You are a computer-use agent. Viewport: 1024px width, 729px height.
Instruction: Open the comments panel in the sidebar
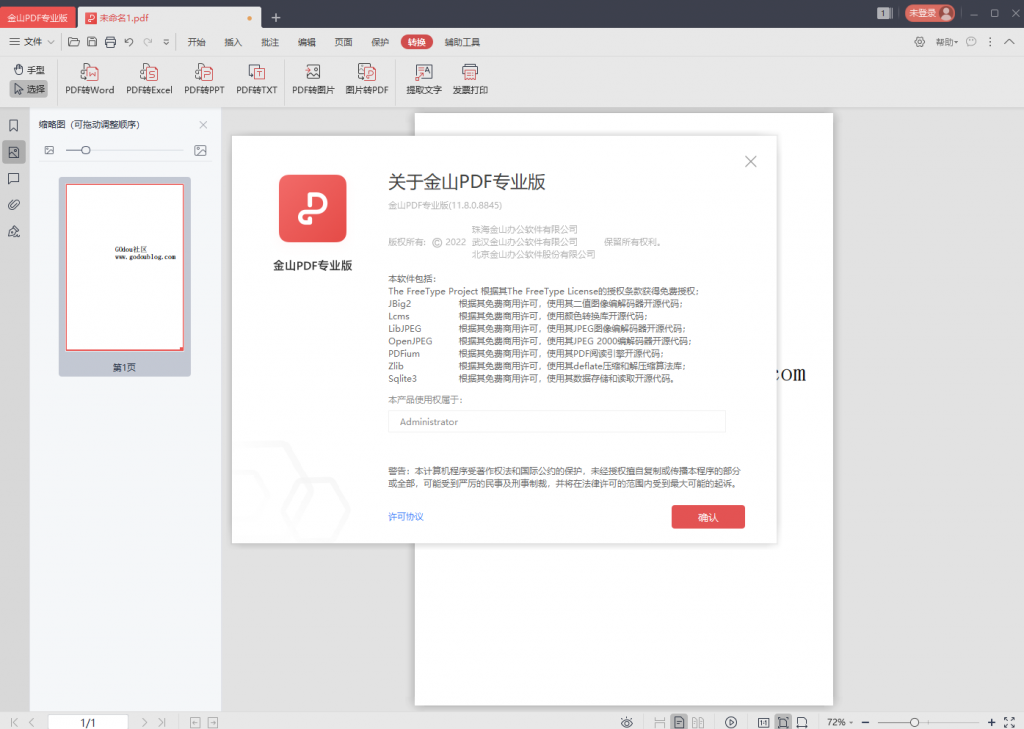[13, 180]
